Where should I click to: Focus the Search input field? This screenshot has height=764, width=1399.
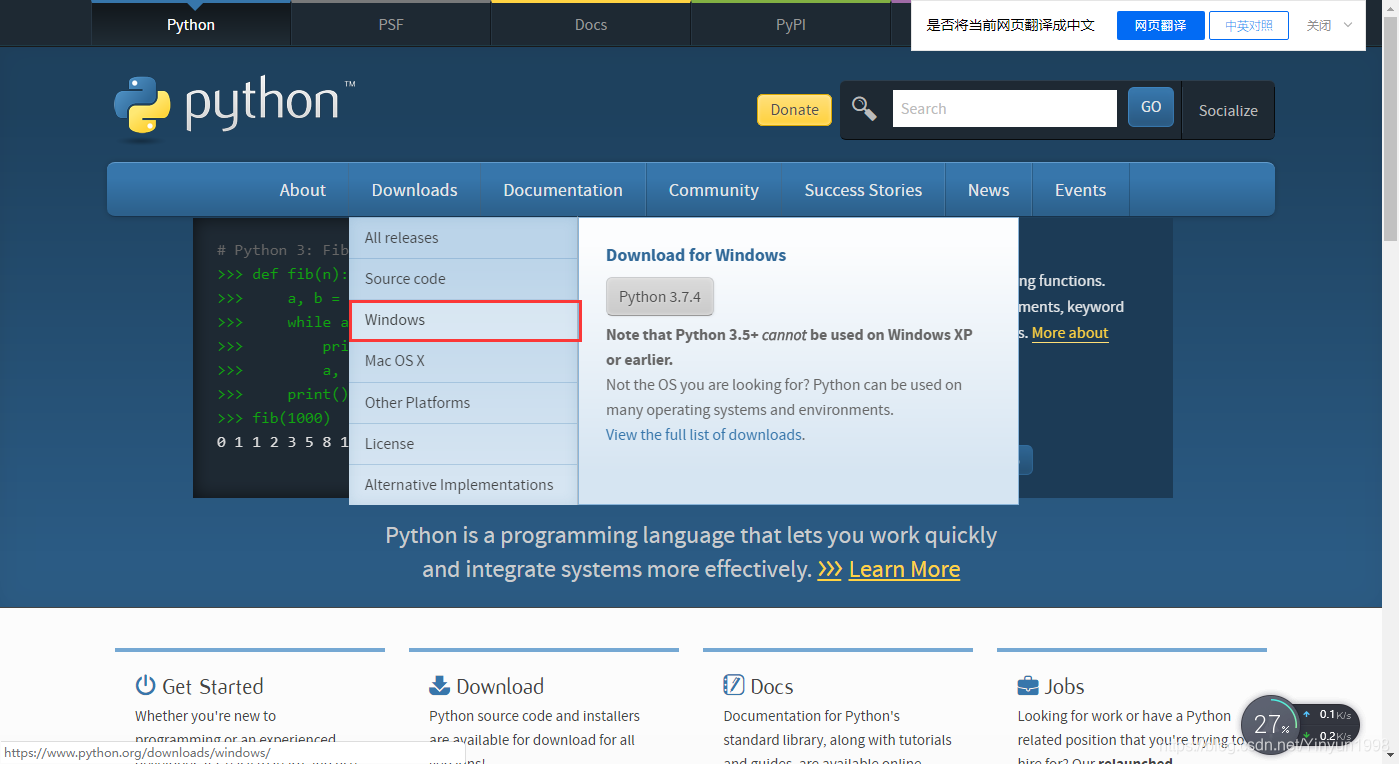click(x=1003, y=108)
